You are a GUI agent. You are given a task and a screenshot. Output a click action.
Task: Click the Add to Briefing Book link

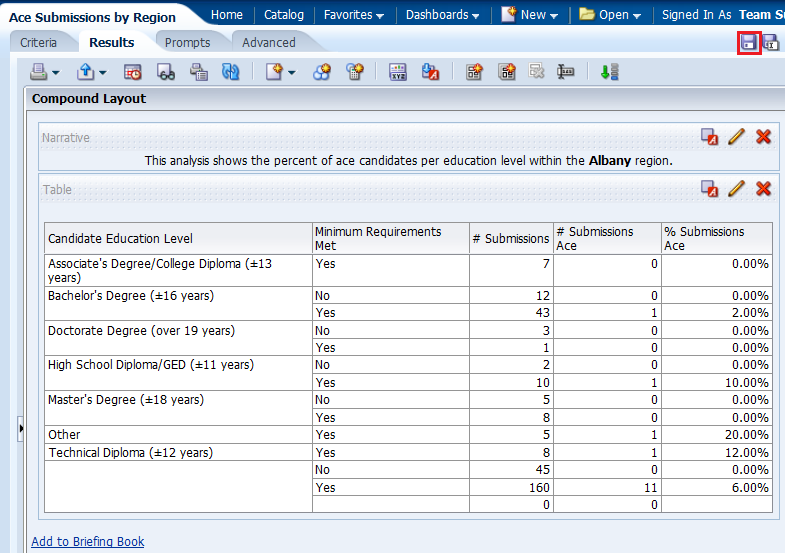click(88, 542)
